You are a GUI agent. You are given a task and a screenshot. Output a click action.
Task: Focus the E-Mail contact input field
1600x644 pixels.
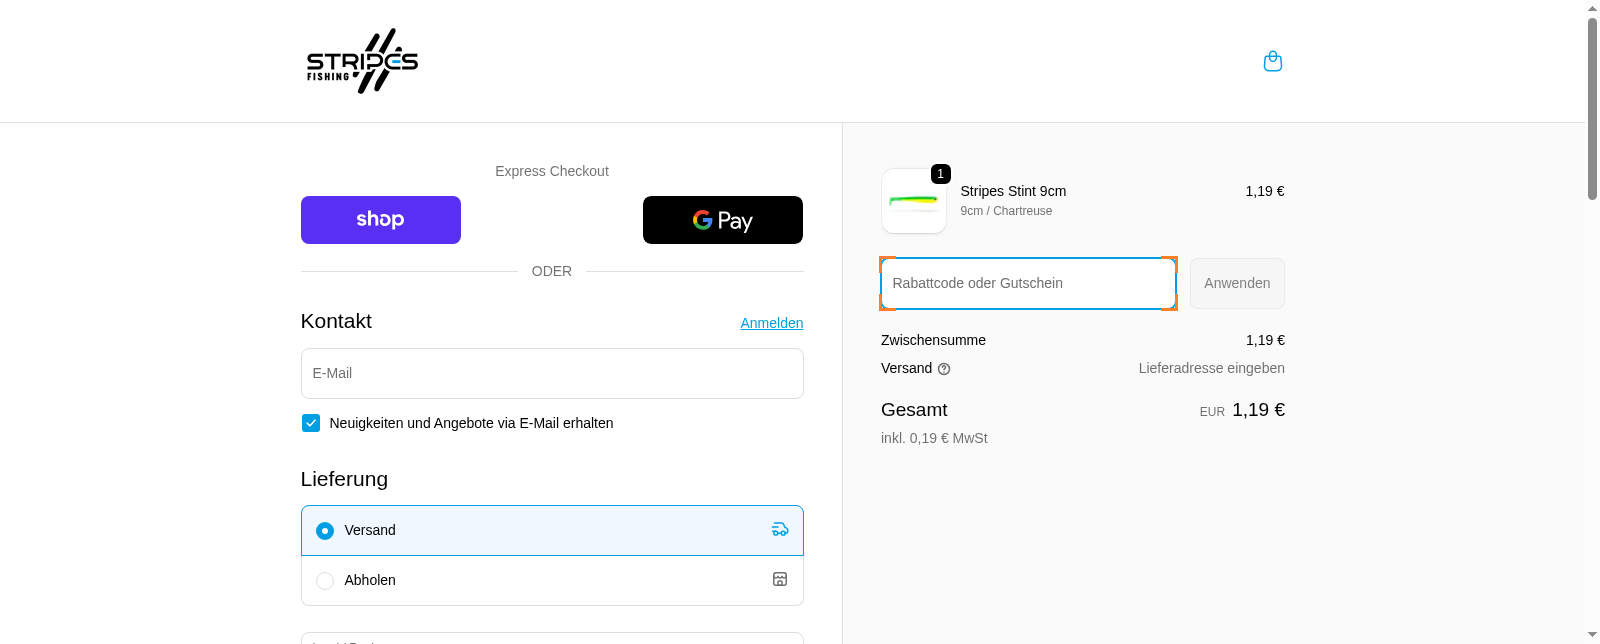pos(552,373)
